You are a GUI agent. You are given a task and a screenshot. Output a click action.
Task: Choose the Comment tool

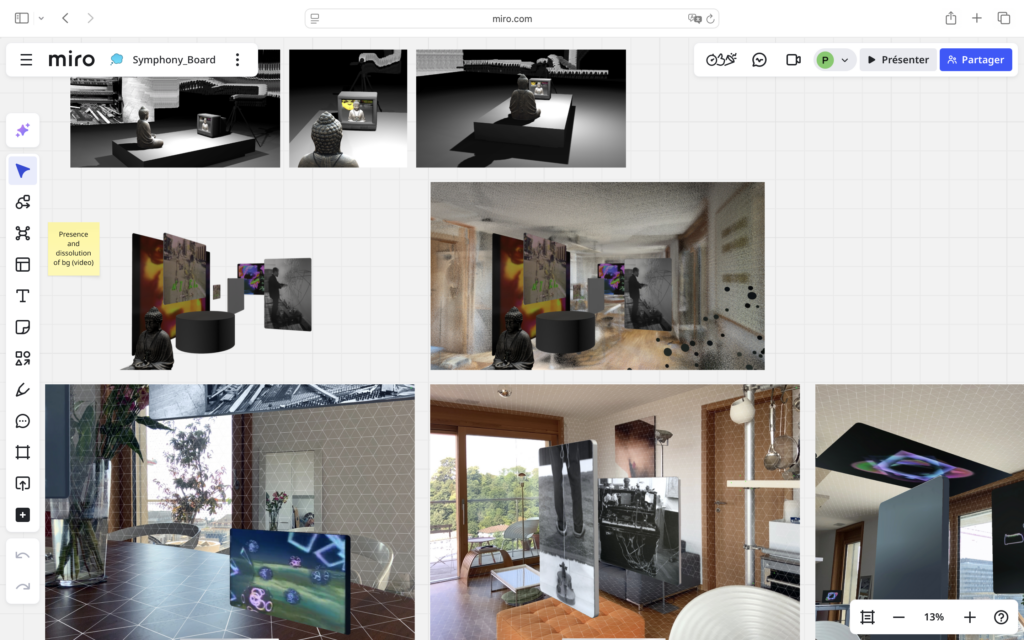coord(22,421)
